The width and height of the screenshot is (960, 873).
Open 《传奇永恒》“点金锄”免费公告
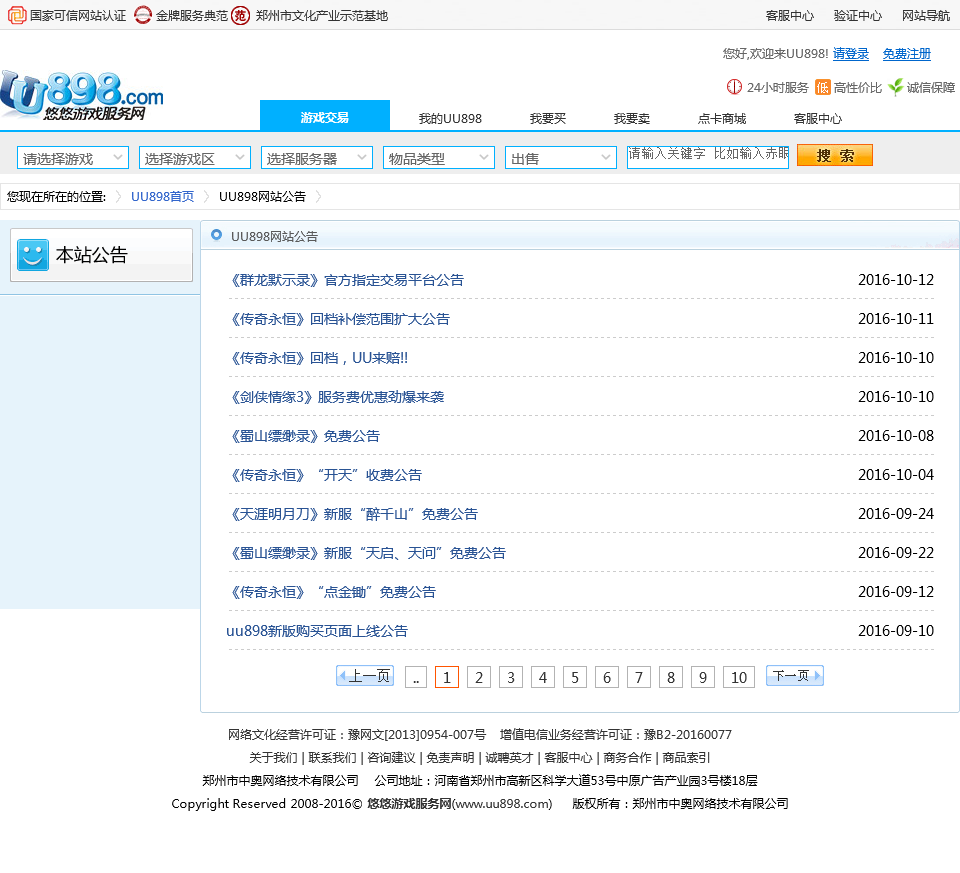331,593
